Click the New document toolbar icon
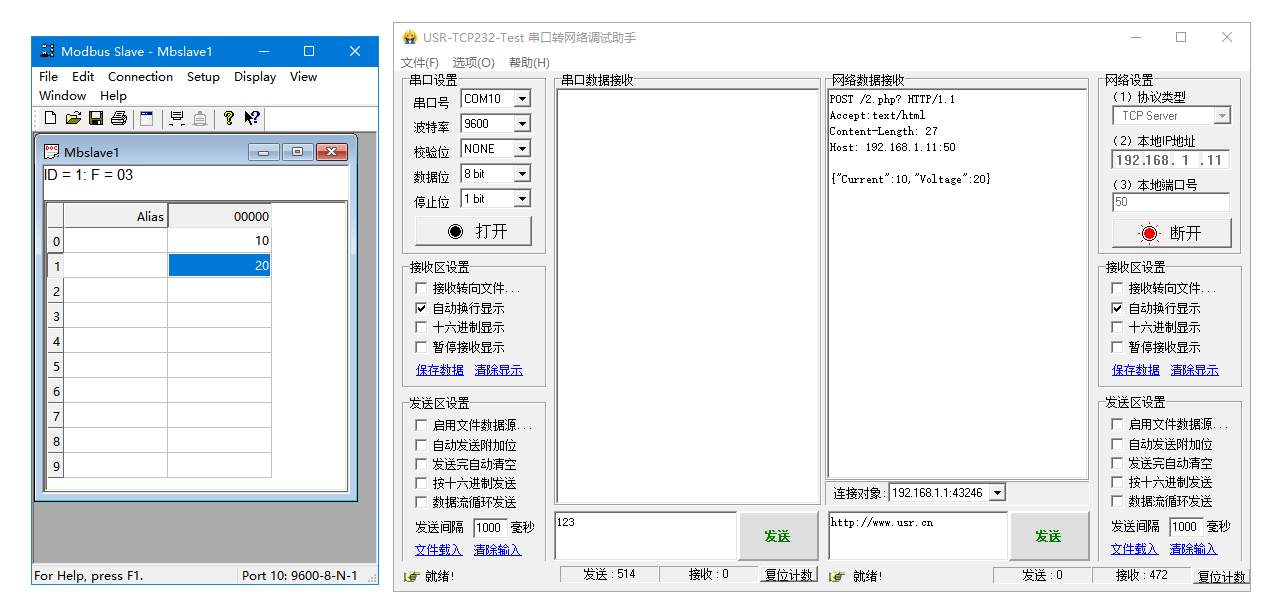This screenshot has width=1265, height=608. click(x=50, y=118)
